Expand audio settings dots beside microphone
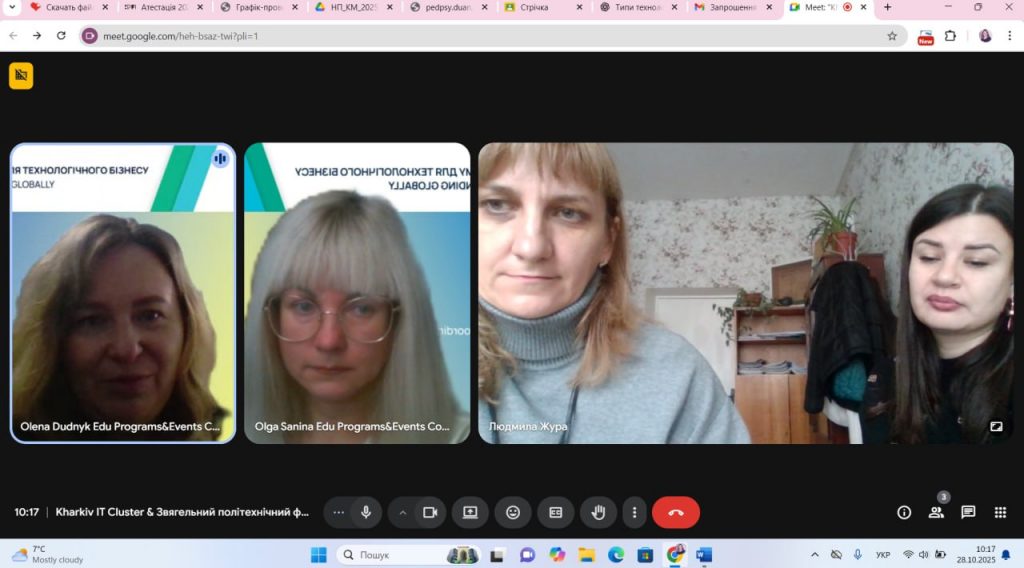Viewport: 1024px width, 568px height. pyautogui.click(x=338, y=512)
